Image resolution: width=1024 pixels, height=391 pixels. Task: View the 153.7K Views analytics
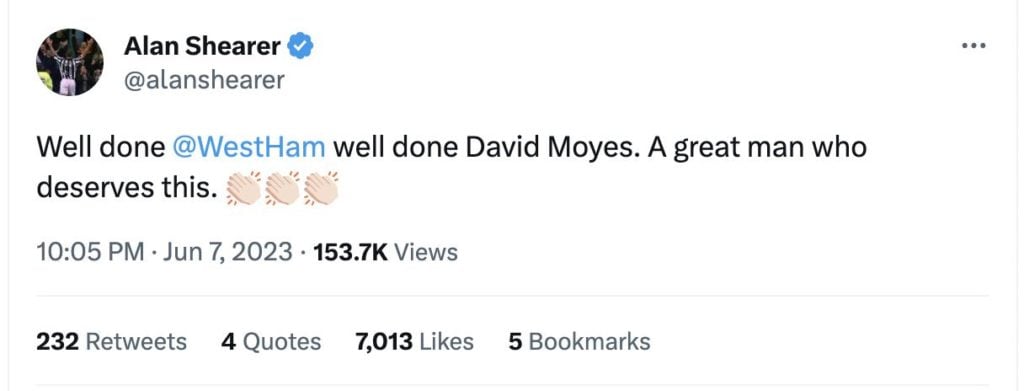[386, 252]
